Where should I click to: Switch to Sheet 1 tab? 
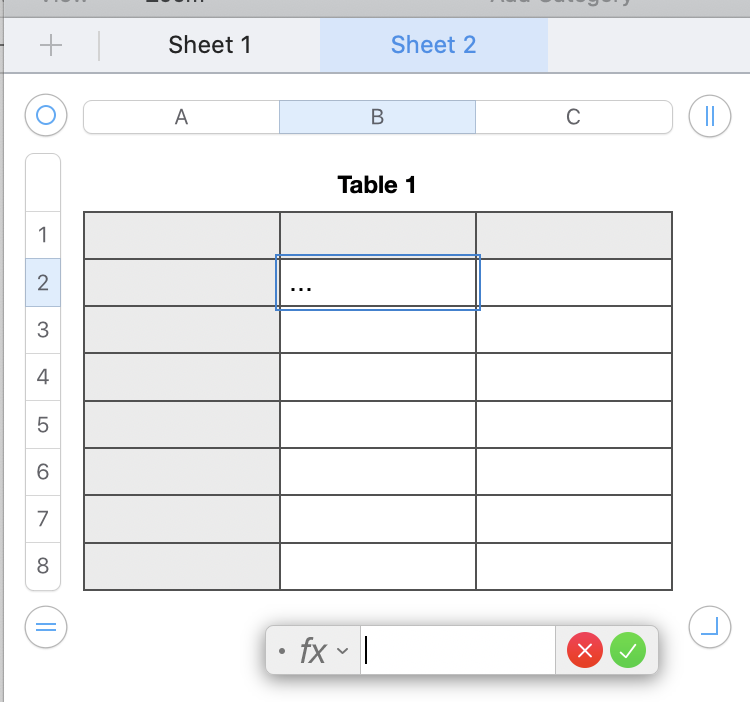coord(210,45)
